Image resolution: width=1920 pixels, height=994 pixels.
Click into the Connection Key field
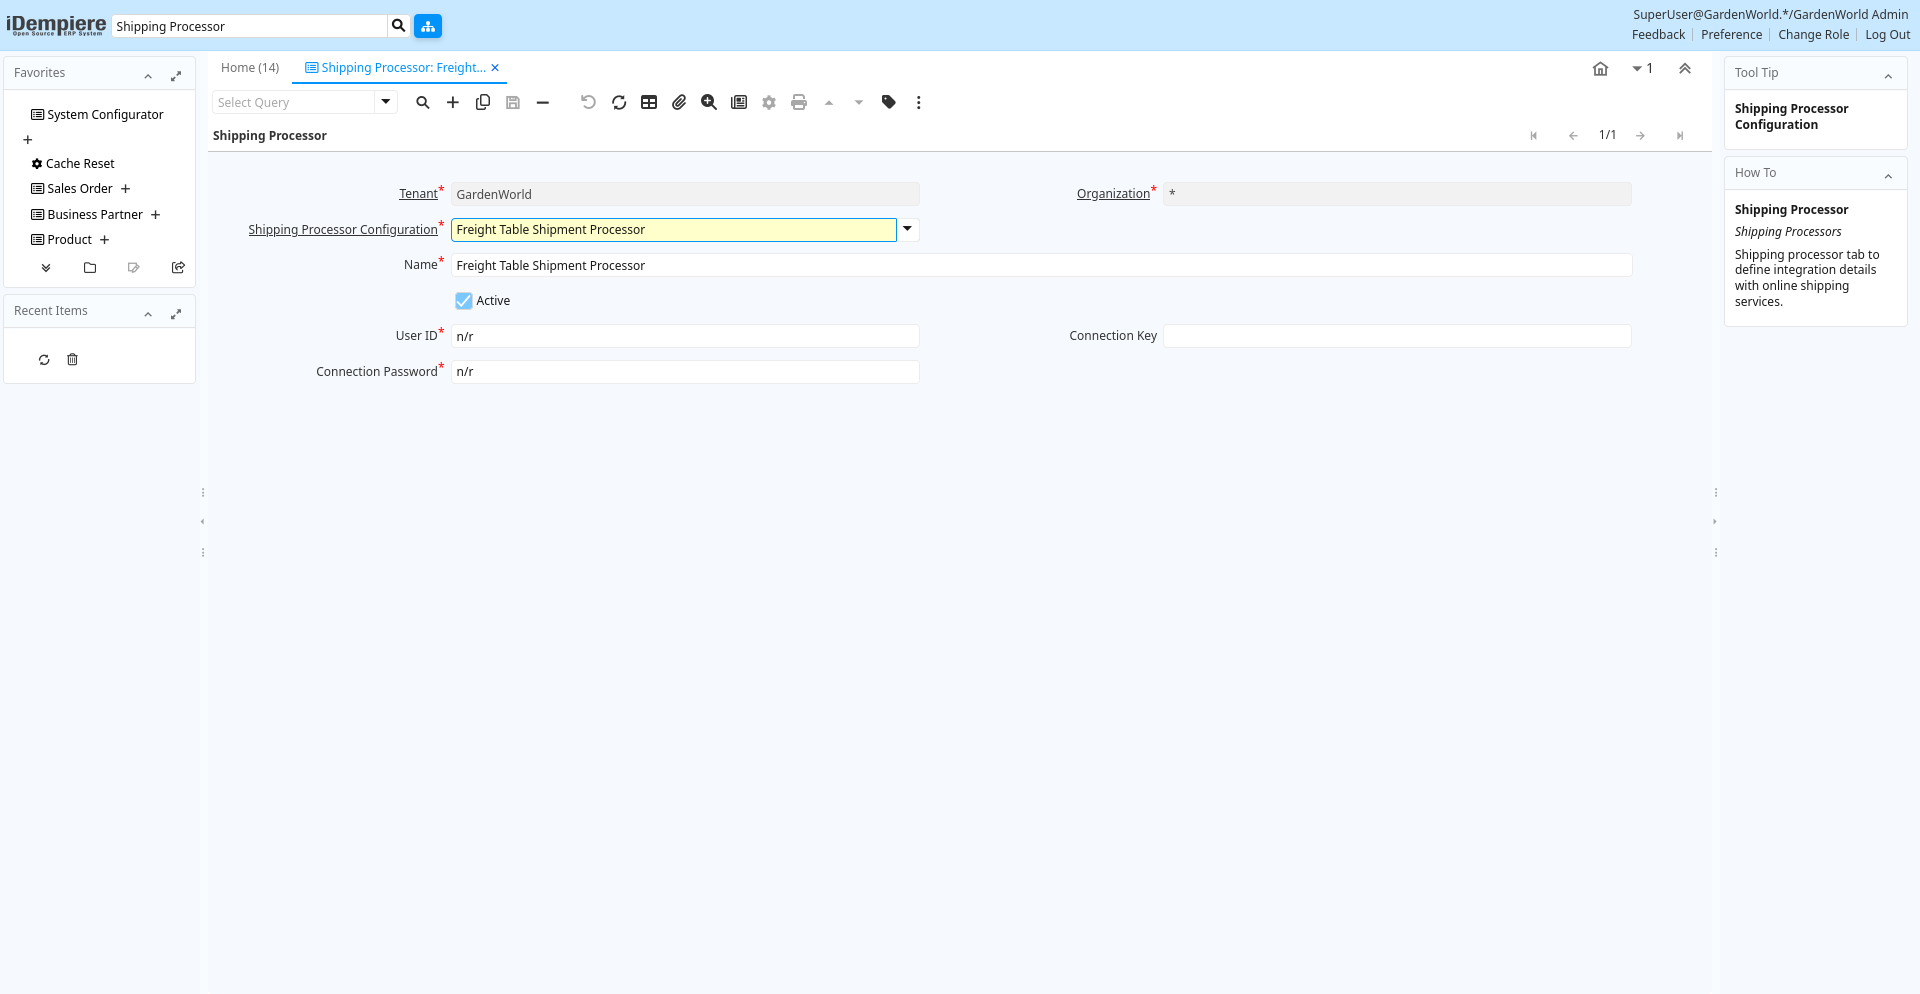point(1397,336)
